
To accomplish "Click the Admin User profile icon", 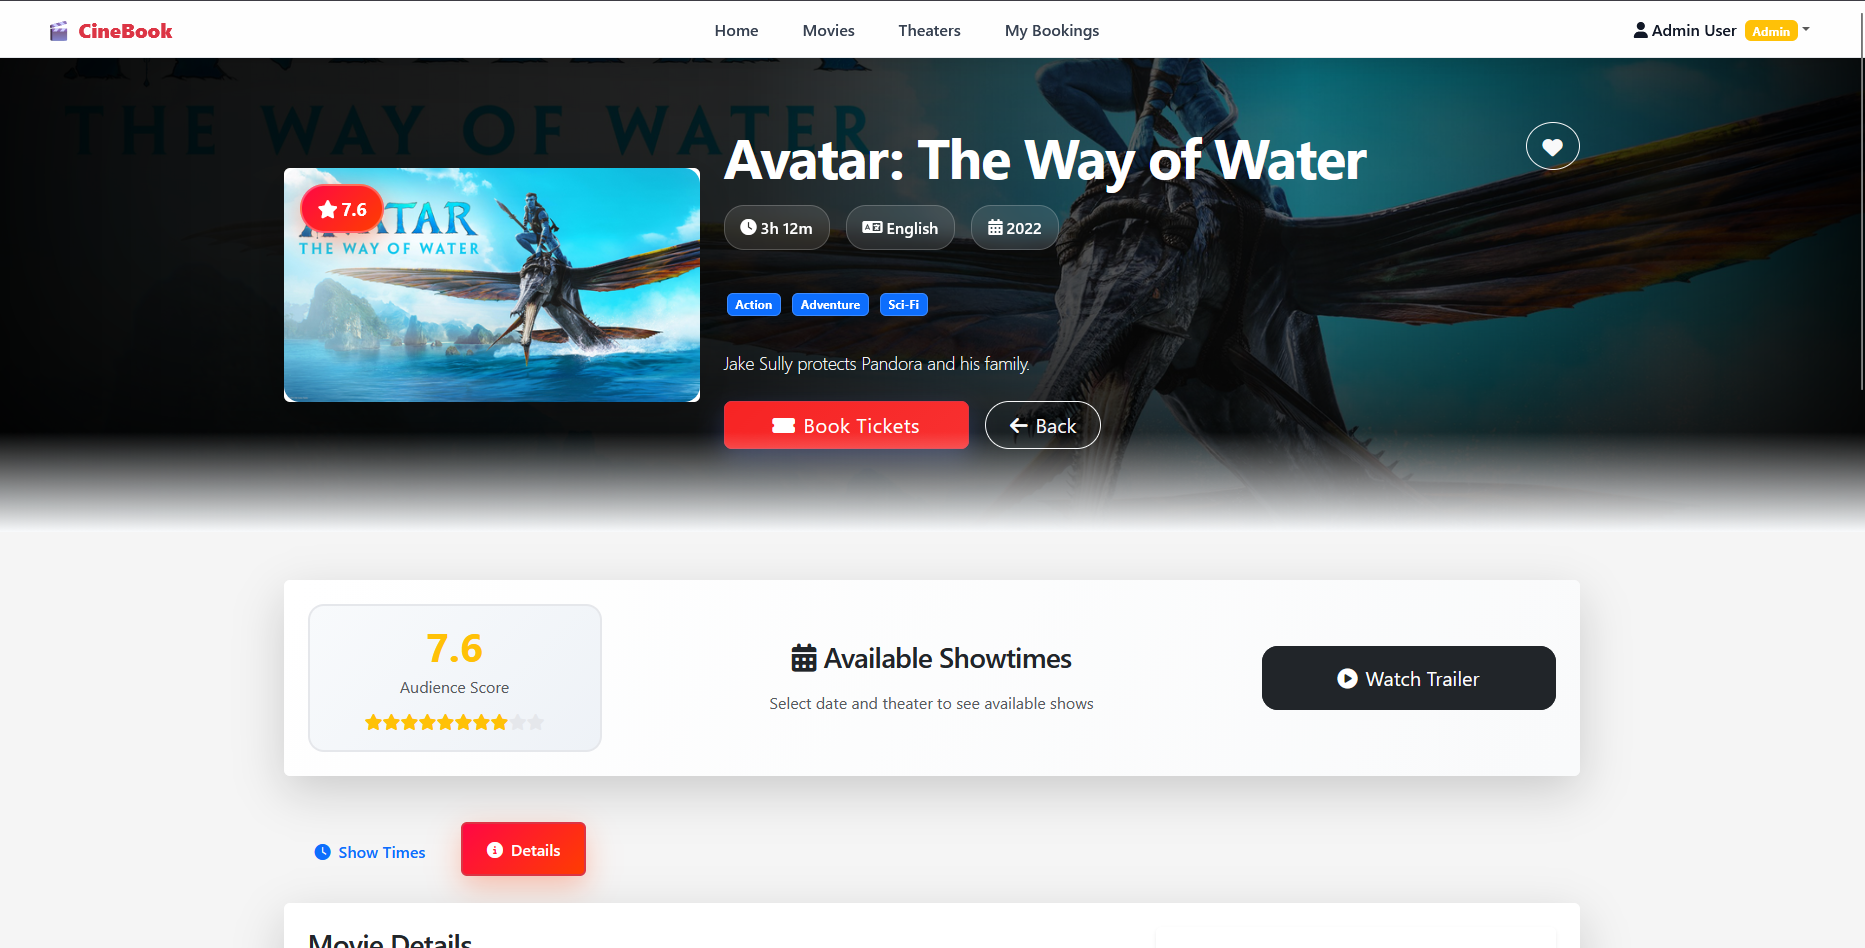I will click(1640, 30).
